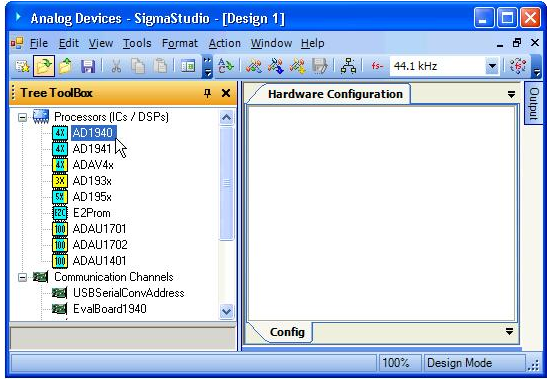Open the far-right toolbar overflow arrow

[537, 66]
